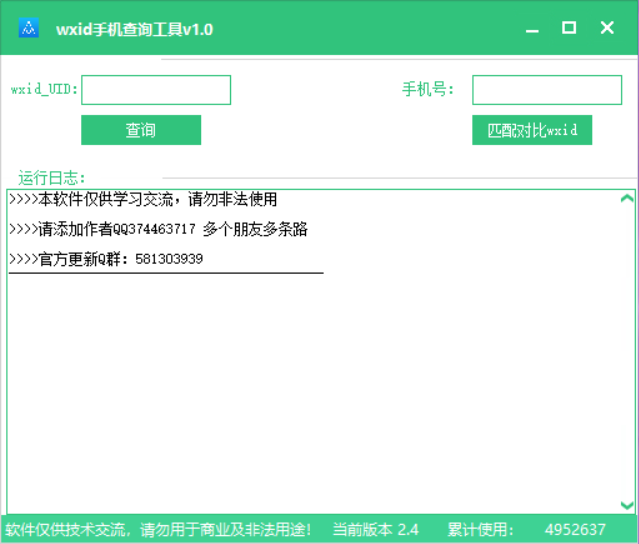The image size is (639, 544).
Task: Select the log line with Q群 581303939
Action: (x=106, y=260)
